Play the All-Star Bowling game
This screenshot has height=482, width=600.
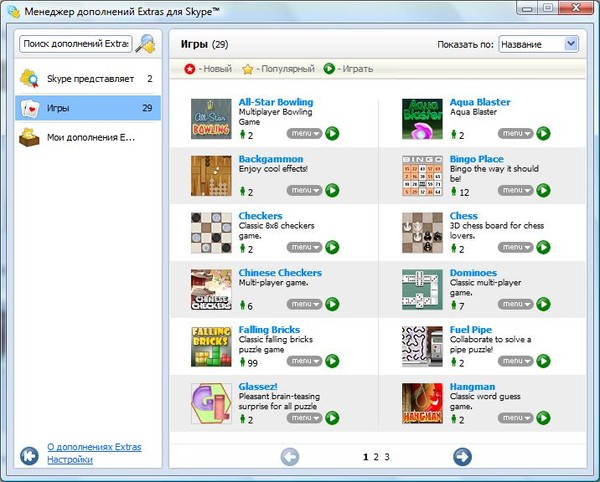[x=332, y=134]
